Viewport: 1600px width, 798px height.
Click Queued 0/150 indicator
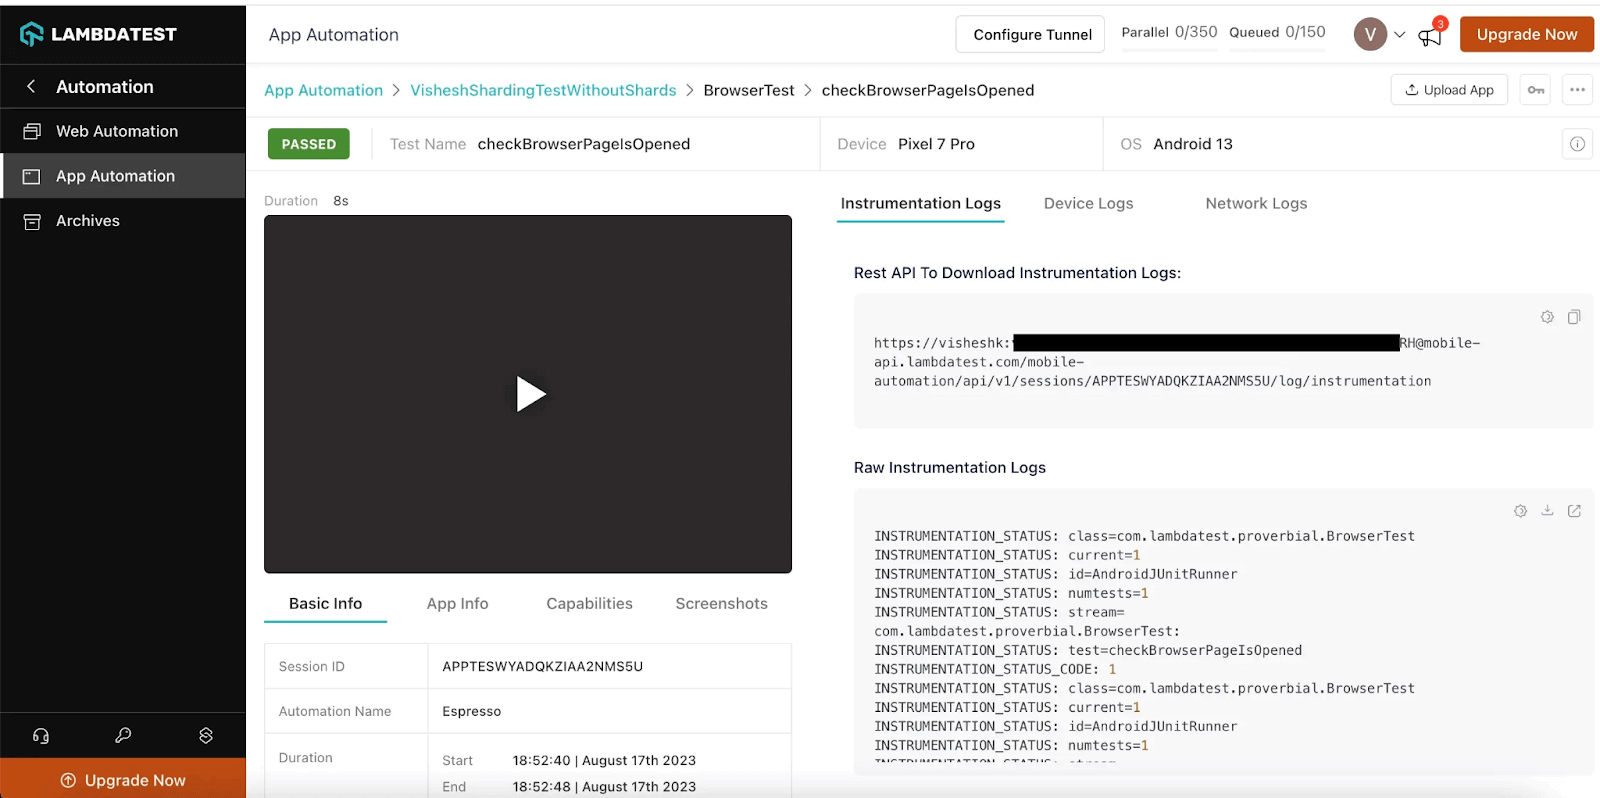pyautogui.click(x=1277, y=32)
